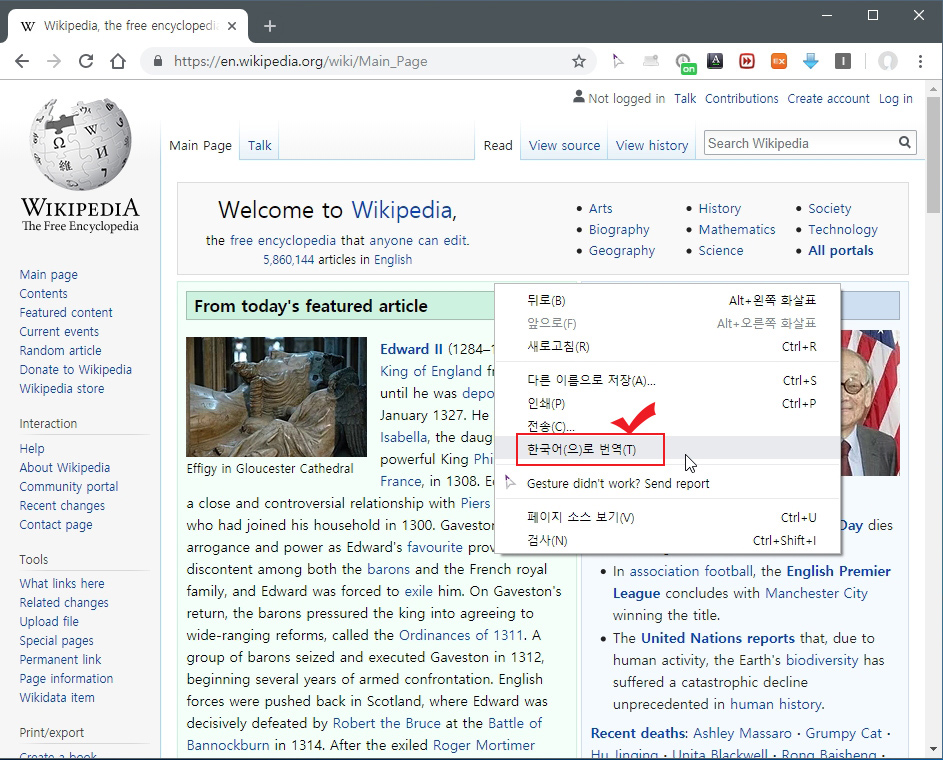This screenshot has height=760, width=943.
Task: Click the grey square 'I' extension icon
Action: (x=843, y=61)
